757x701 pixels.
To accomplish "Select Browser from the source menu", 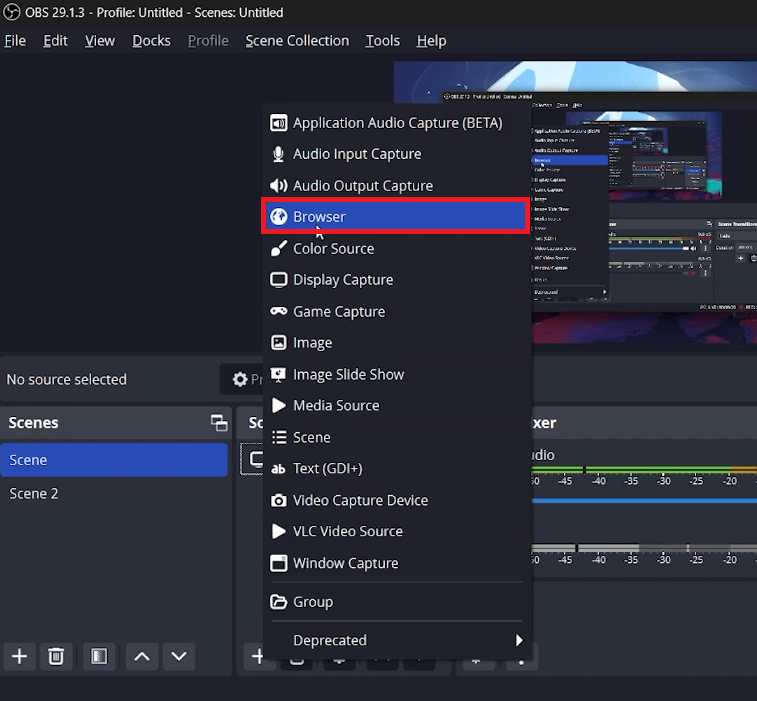I will [x=395, y=217].
